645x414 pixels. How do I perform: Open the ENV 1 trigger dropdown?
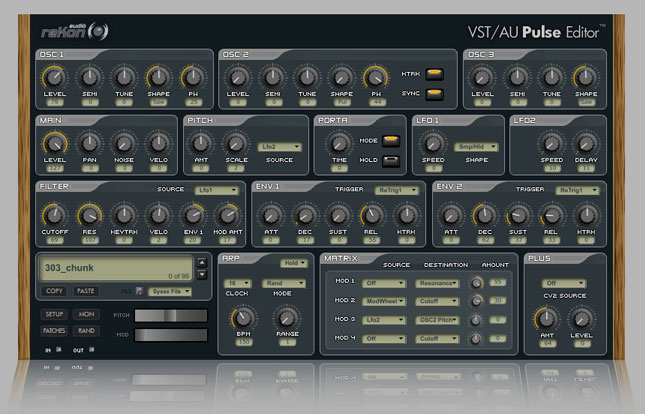397,190
